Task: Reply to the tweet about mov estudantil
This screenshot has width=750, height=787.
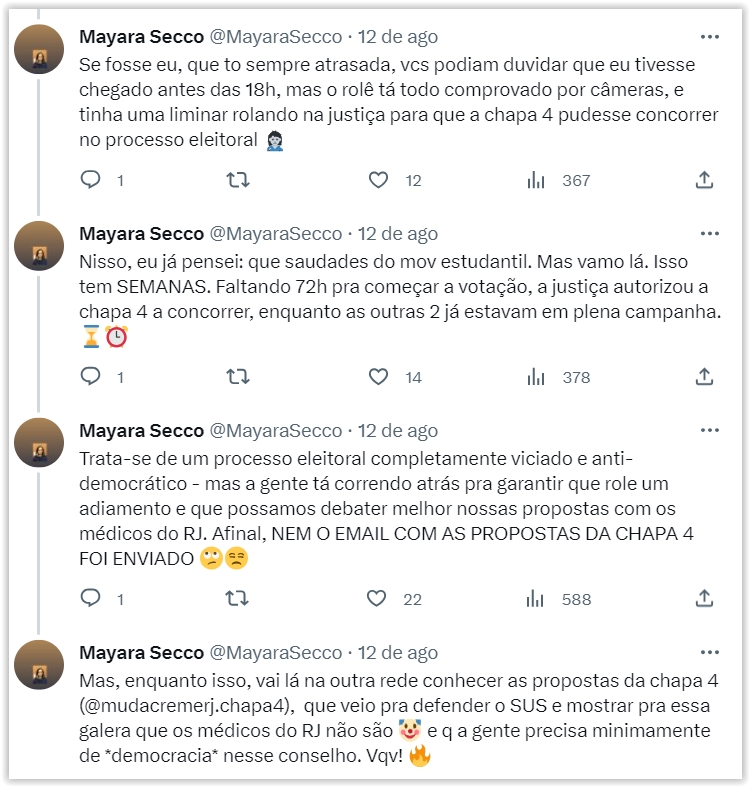Action: [x=91, y=377]
